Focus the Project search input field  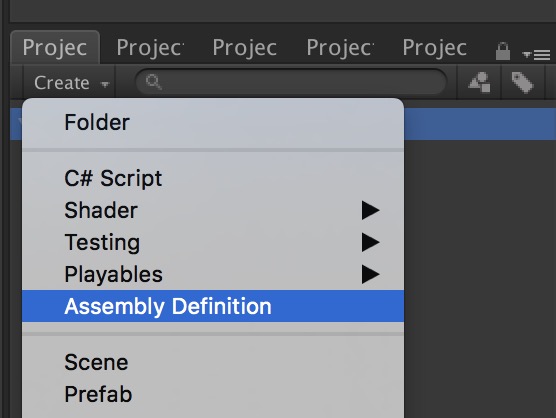(x=291, y=82)
